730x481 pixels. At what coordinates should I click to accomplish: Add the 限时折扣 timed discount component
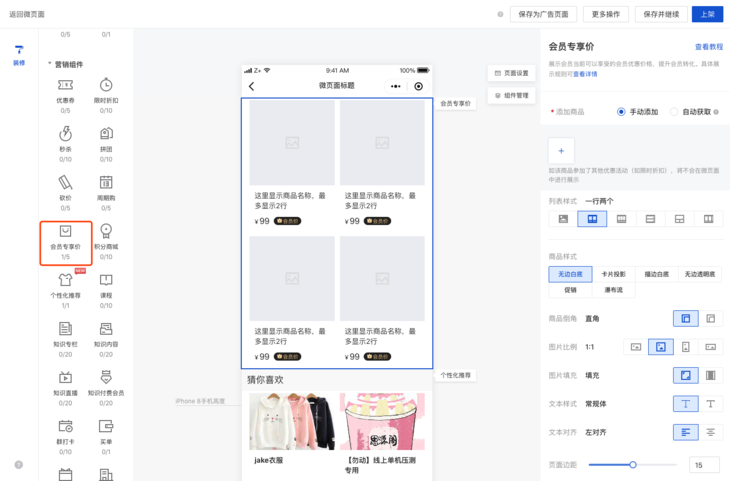click(106, 85)
